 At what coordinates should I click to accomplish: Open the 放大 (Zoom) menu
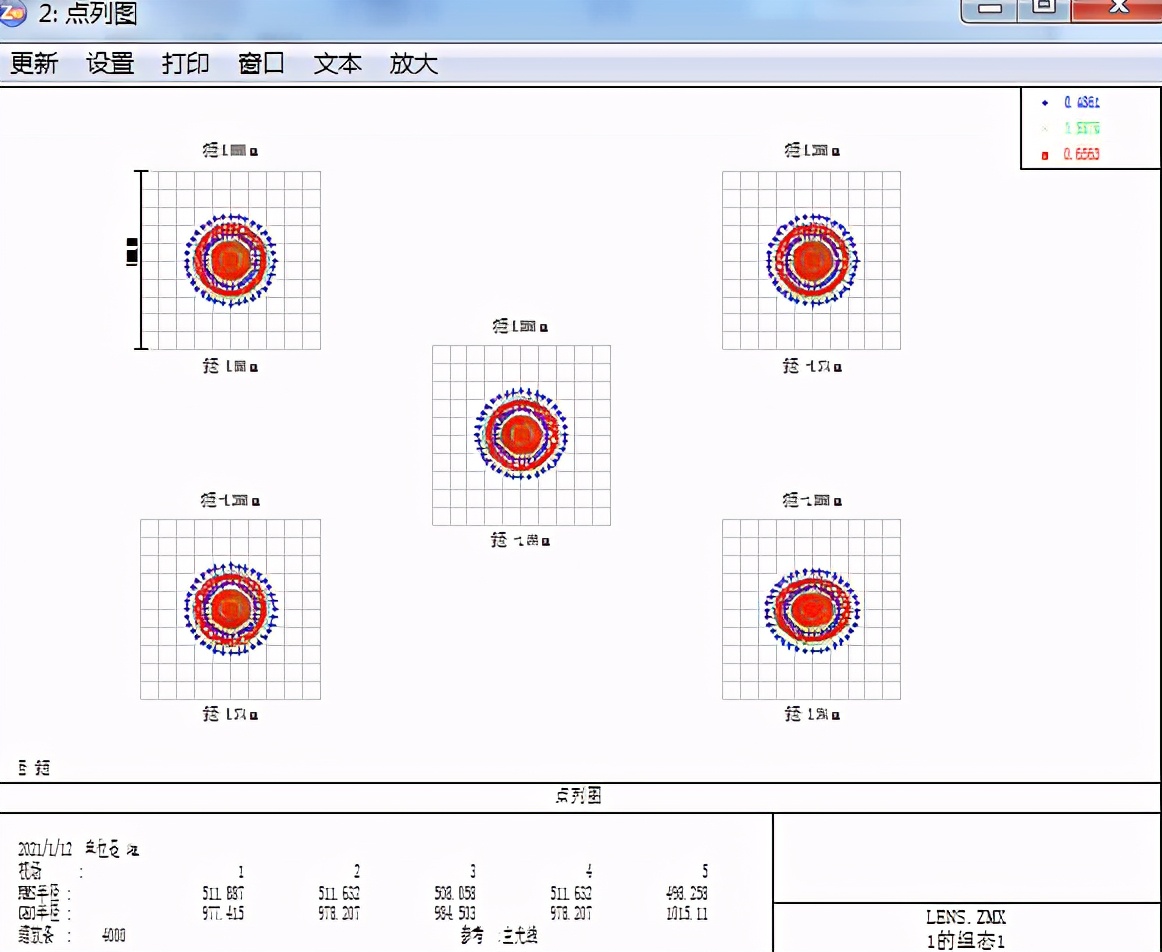click(411, 63)
